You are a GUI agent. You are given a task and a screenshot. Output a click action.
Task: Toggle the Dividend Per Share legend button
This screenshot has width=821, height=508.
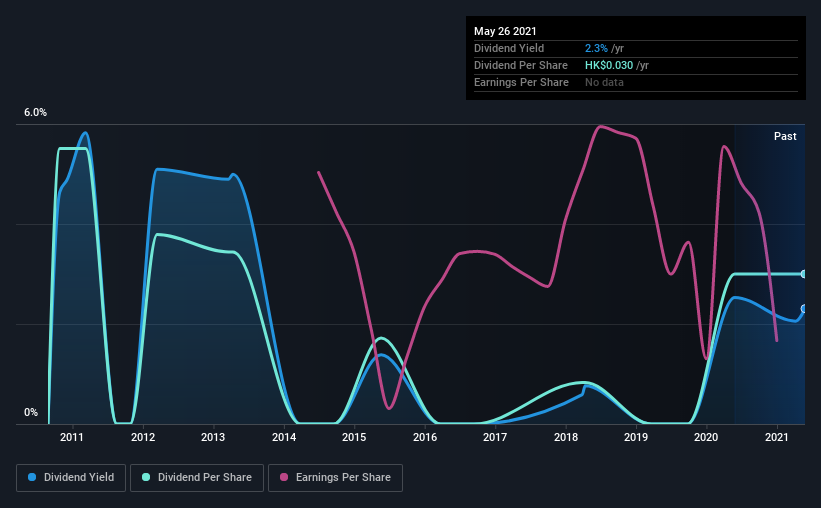197,478
